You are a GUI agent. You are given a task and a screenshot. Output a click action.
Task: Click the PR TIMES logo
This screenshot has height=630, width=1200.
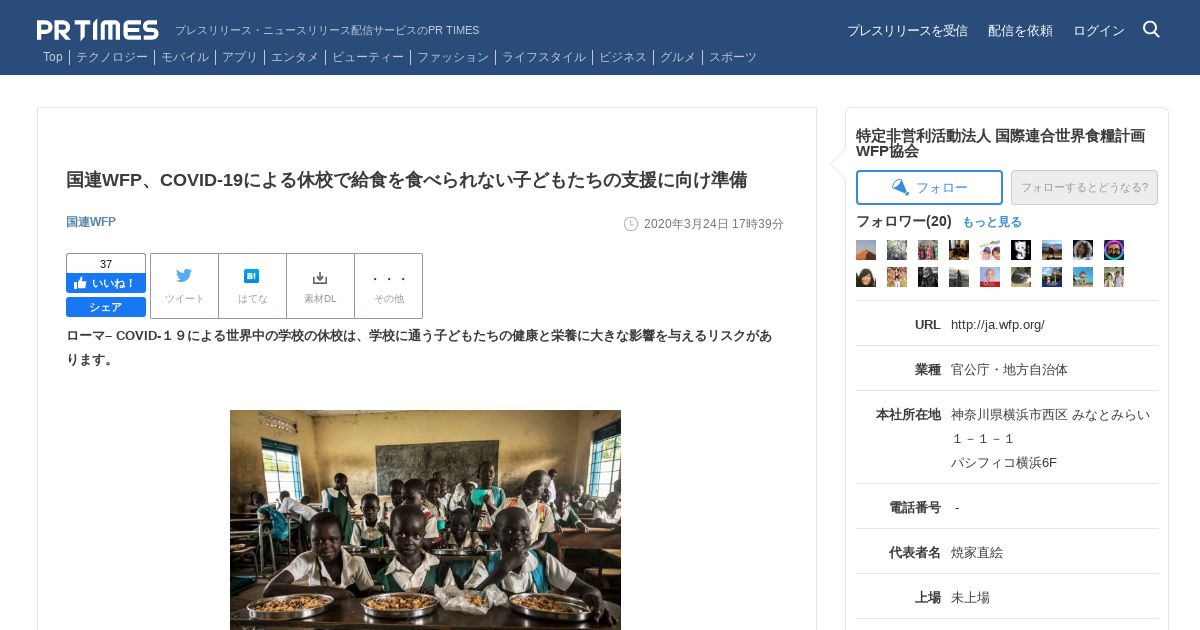point(98,30)
